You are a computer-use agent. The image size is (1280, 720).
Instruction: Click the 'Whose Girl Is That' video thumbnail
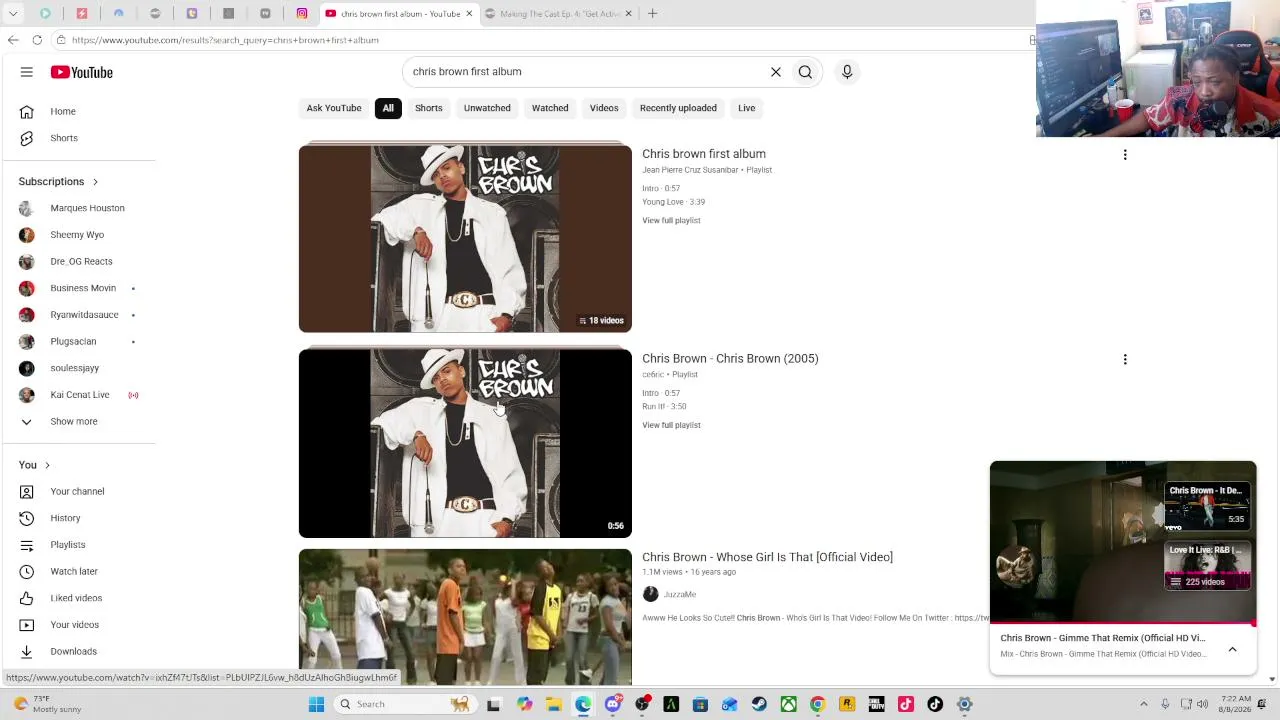[x=465, y=617]
